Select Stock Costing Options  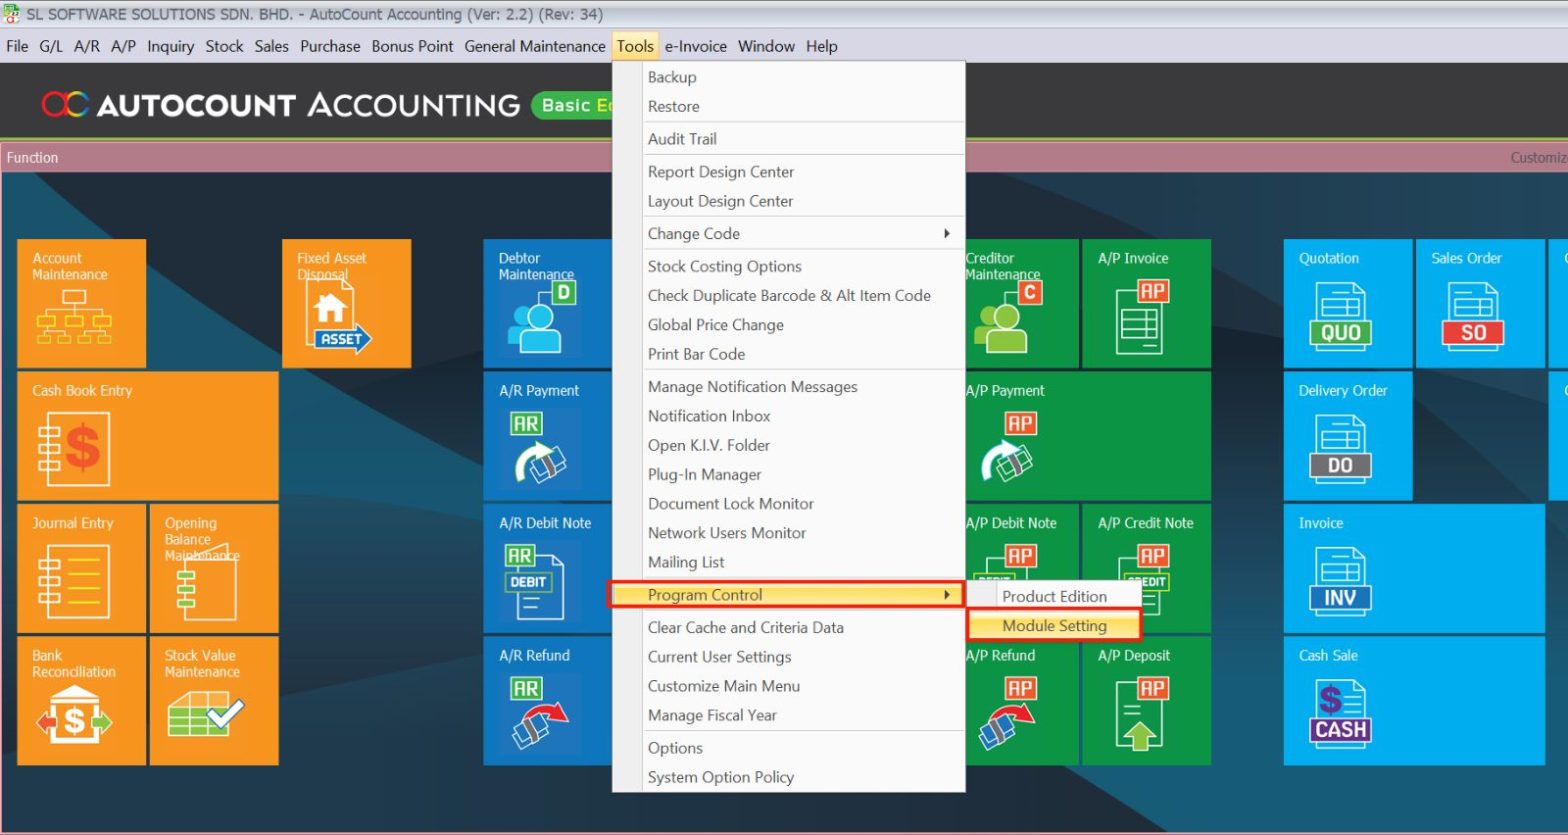(788, 266)
